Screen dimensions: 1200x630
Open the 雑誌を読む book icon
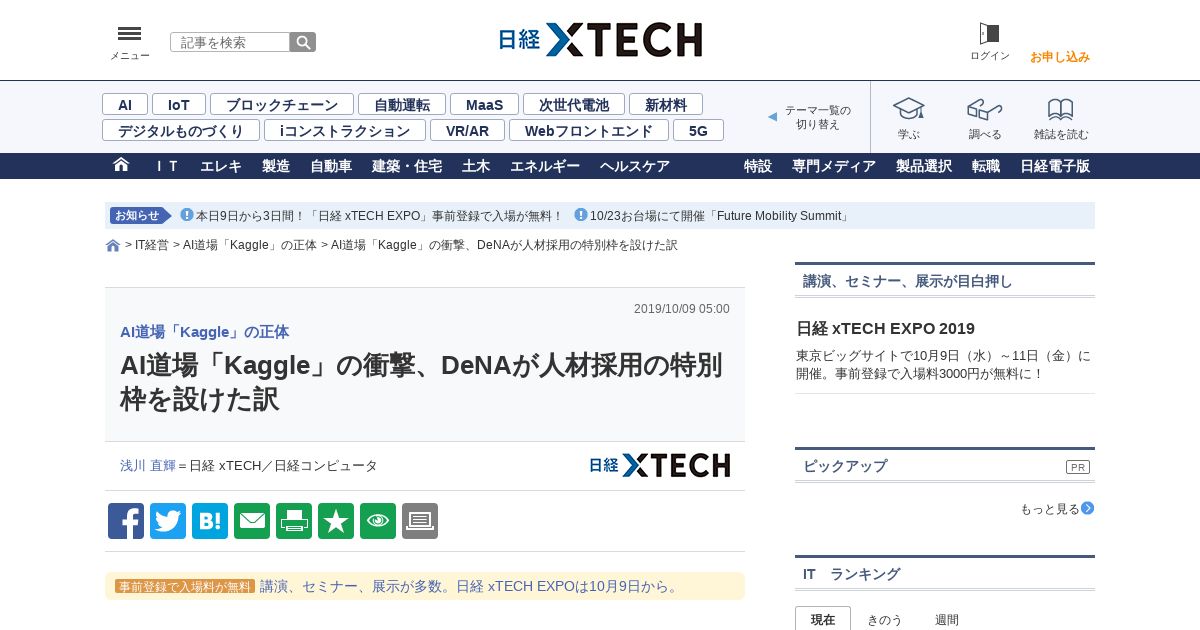(1061, 109)
